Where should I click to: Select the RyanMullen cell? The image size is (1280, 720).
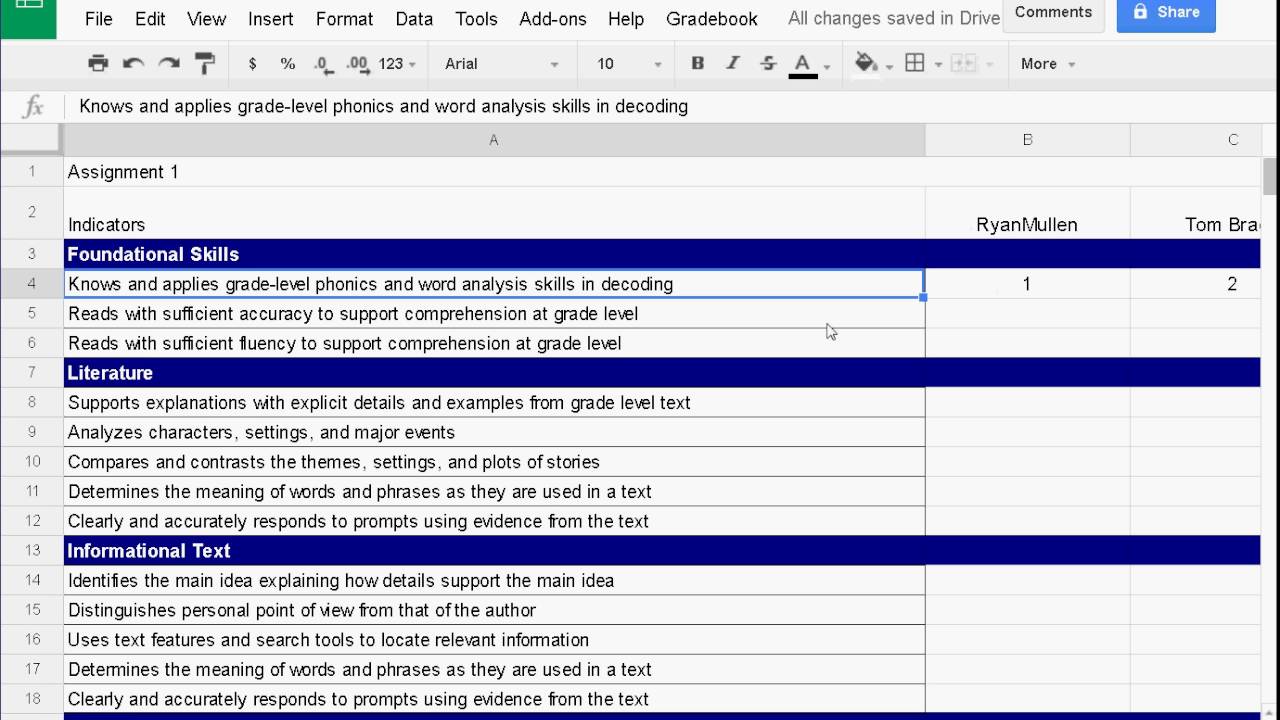point(1027,213)
